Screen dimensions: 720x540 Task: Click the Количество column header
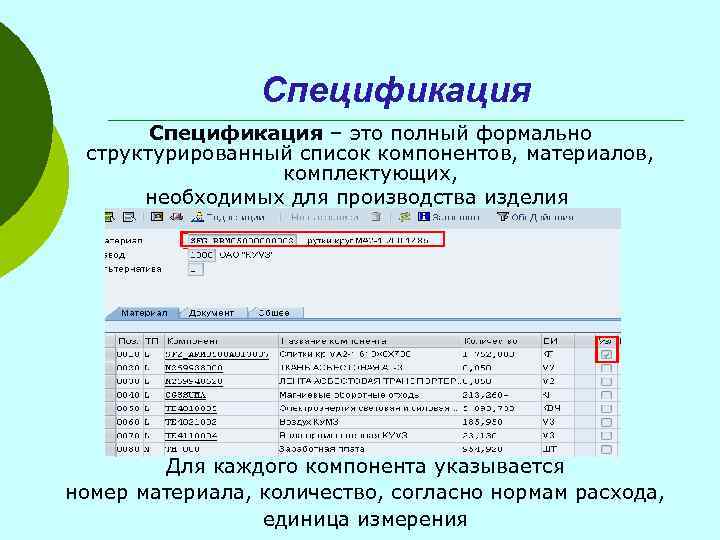point(501,341)
